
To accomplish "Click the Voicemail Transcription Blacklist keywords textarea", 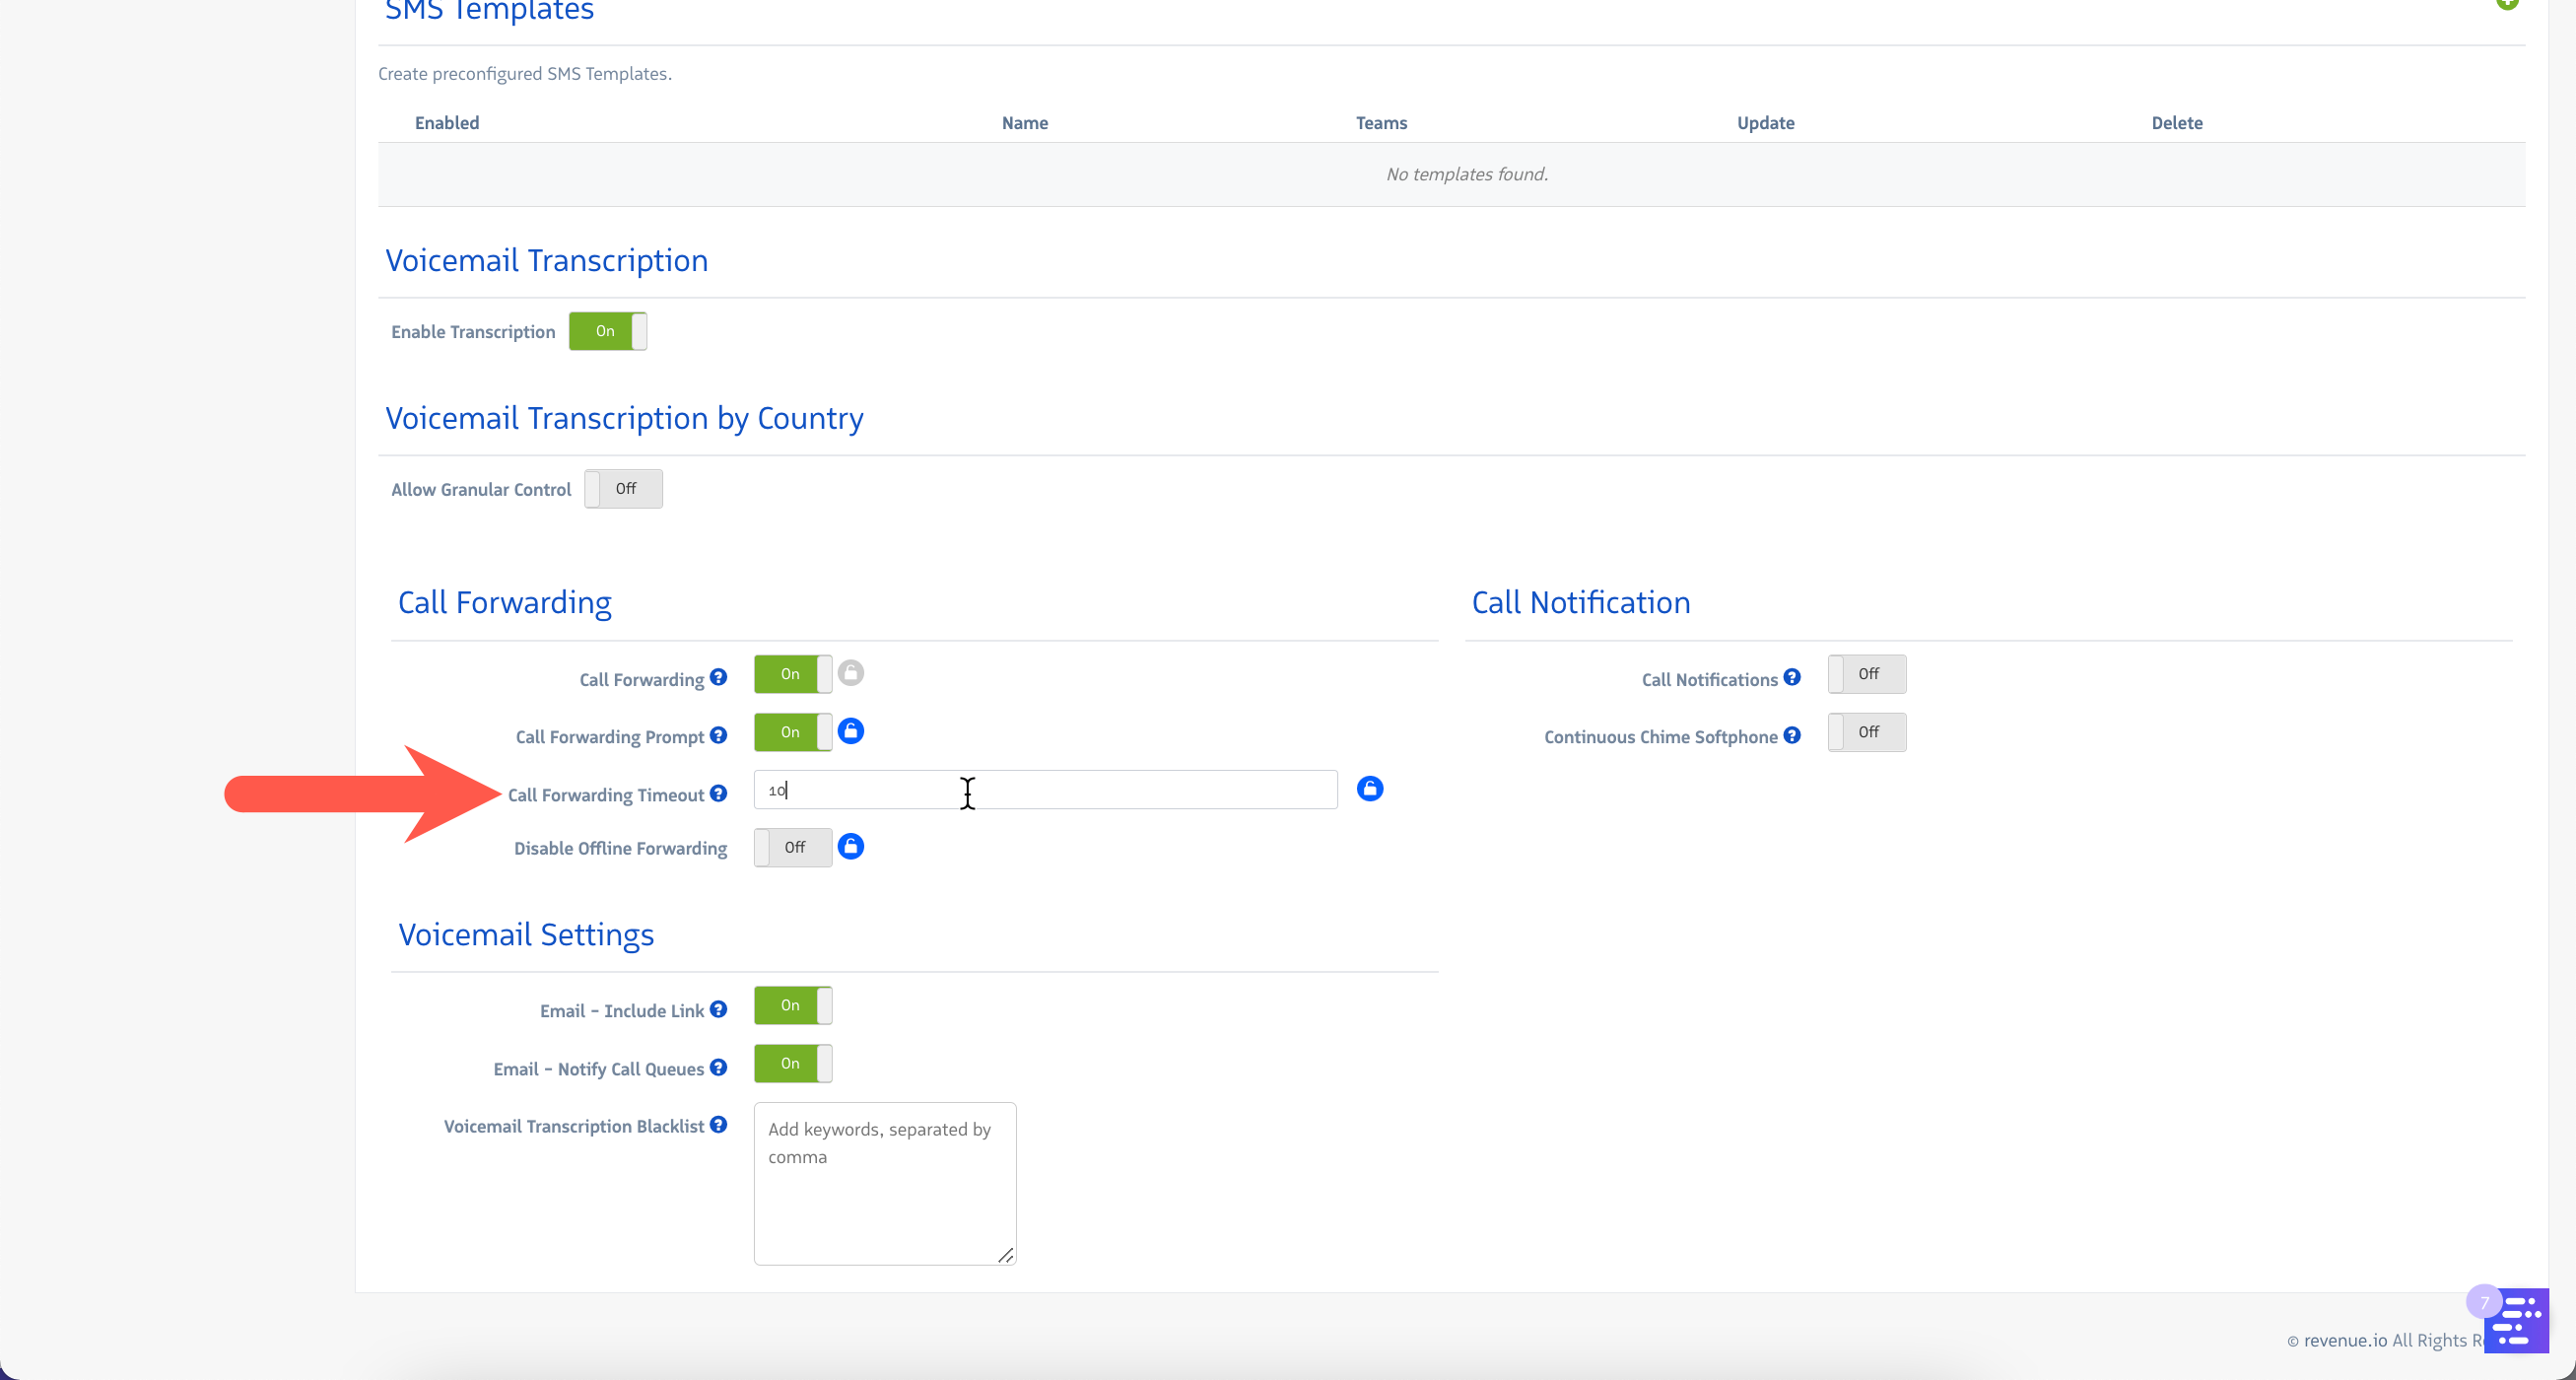I will 884,1184.
